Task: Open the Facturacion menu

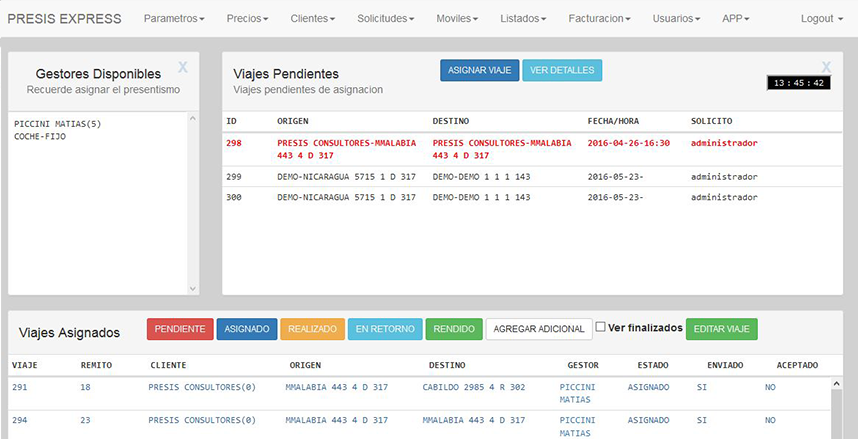Action: [600, 19]
